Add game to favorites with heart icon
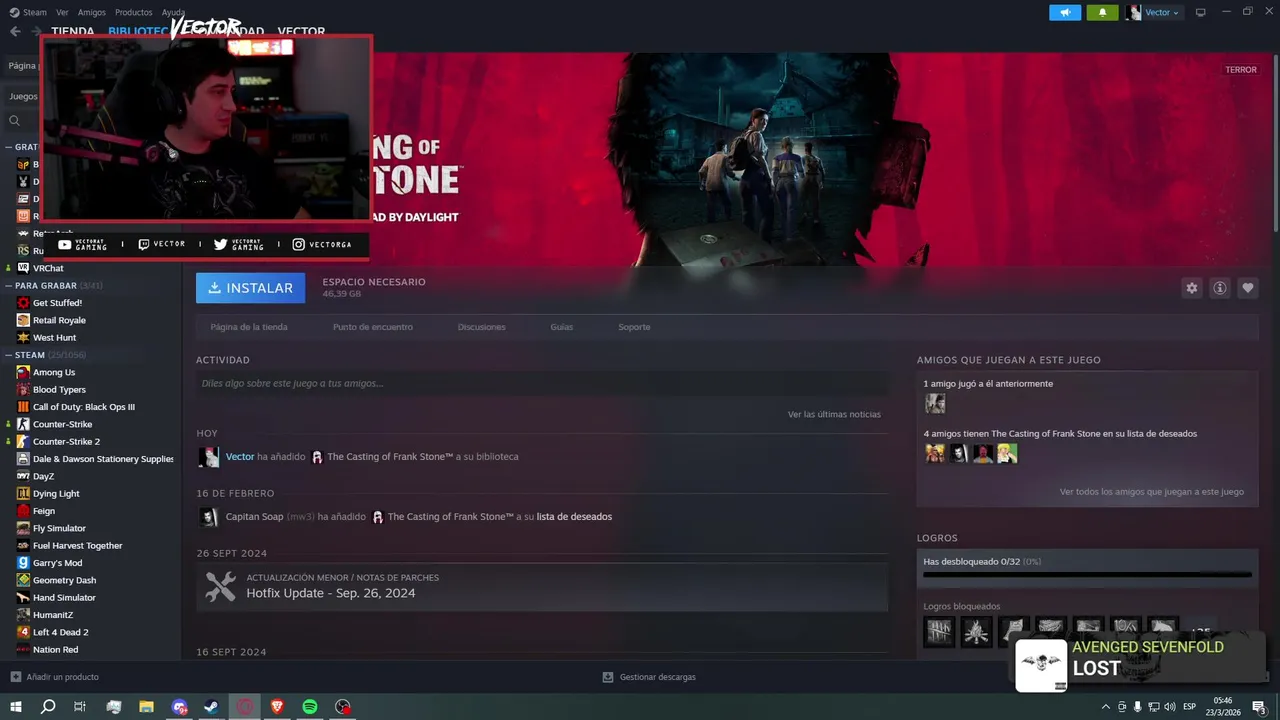Image resolution: width=1280 pixels, height=720 pixels. [1247, 288]
